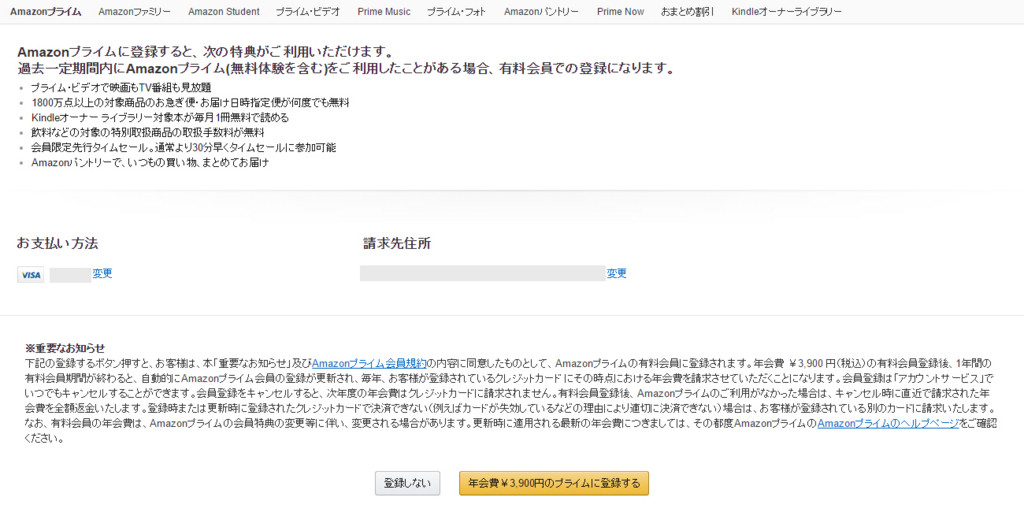The image size is (1024, 512).
Task: Click the VISA card icon
Action: click(x=31, y=275)
